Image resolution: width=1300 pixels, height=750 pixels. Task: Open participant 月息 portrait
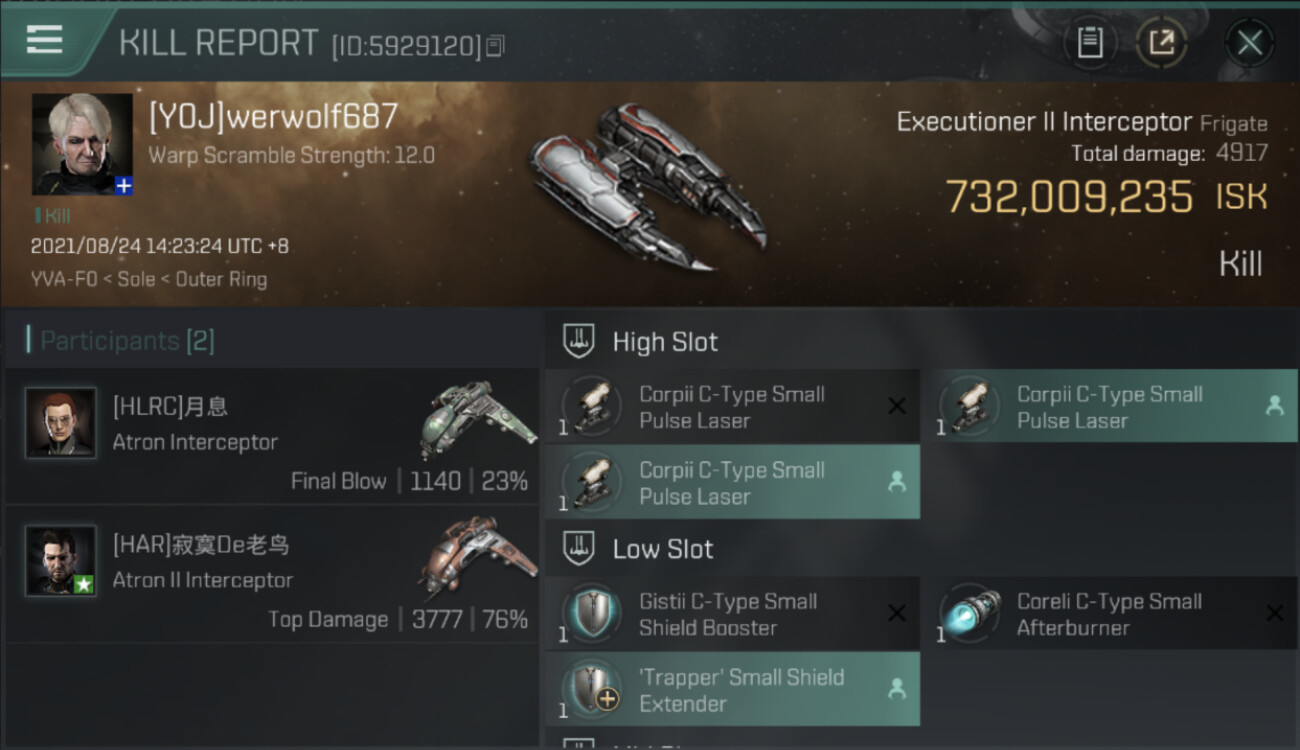tap(61, 423)
